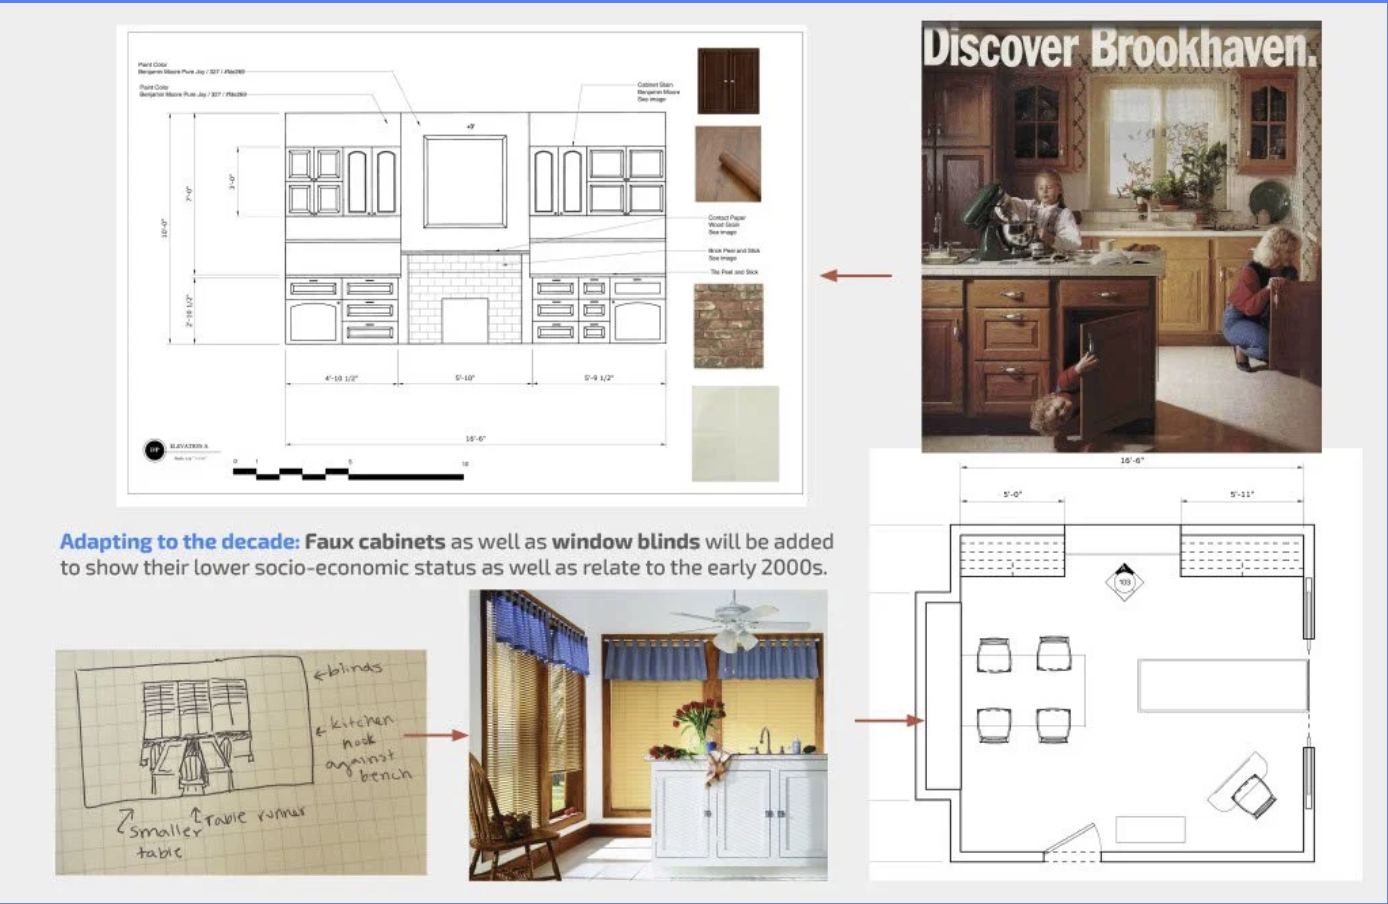This screenshot has height=904, width=1388.
Task: Click the graphic scale bar under elevation
Action: point(348,473)
